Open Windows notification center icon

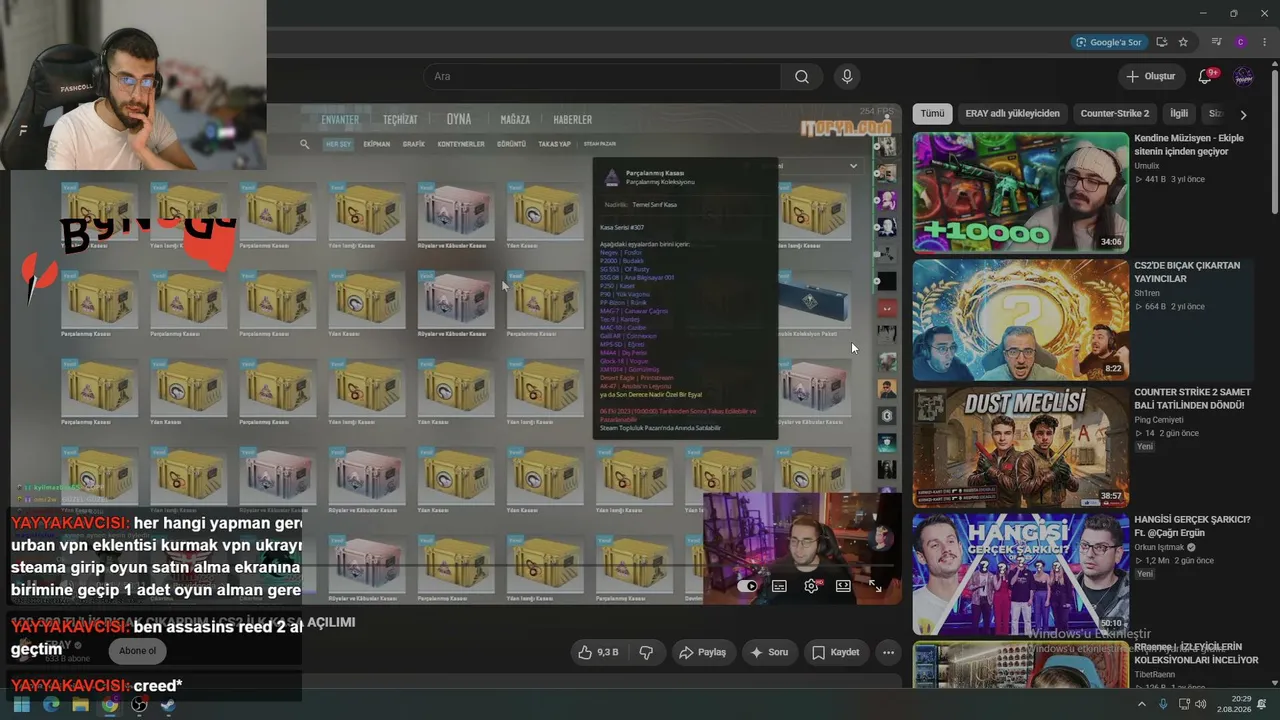tap(1262, 704)
